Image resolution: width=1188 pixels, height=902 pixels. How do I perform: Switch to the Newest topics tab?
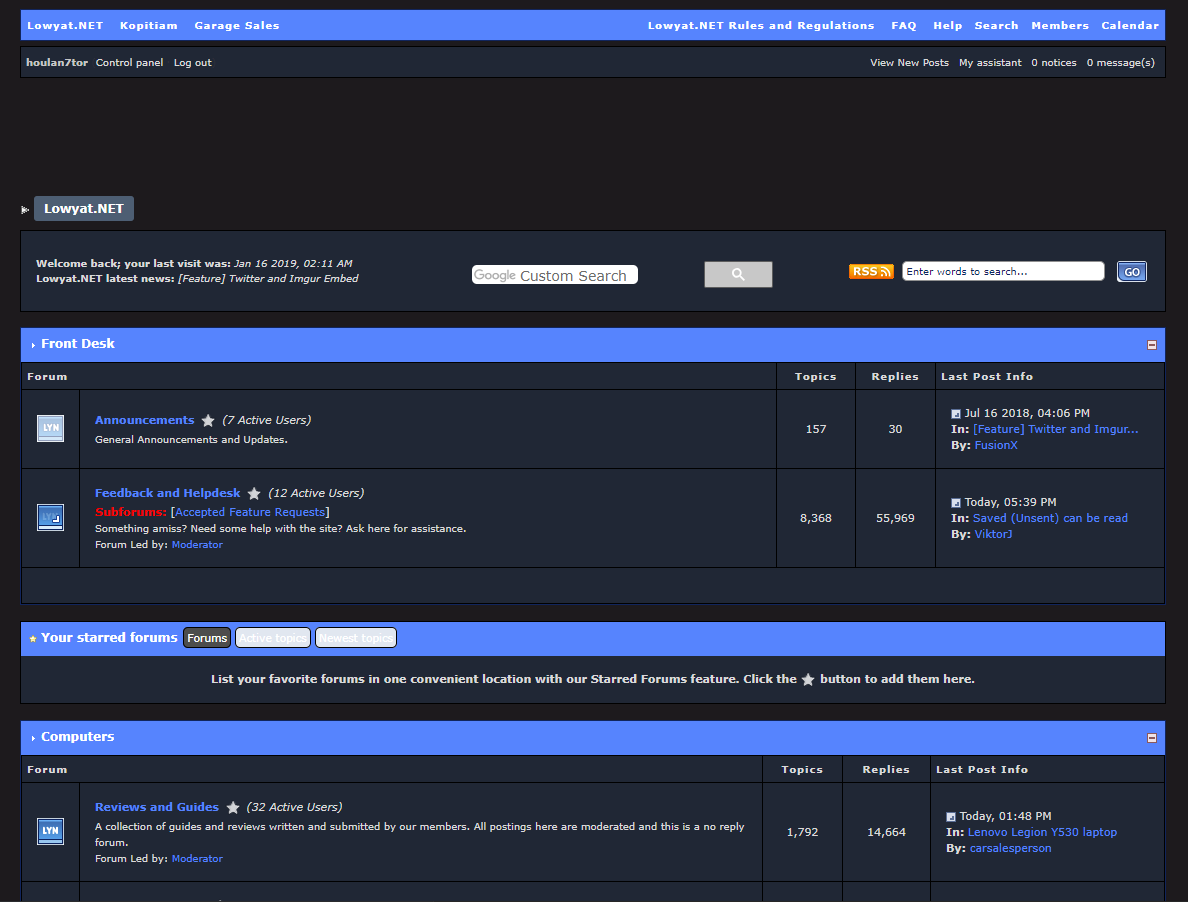point(355,638)
